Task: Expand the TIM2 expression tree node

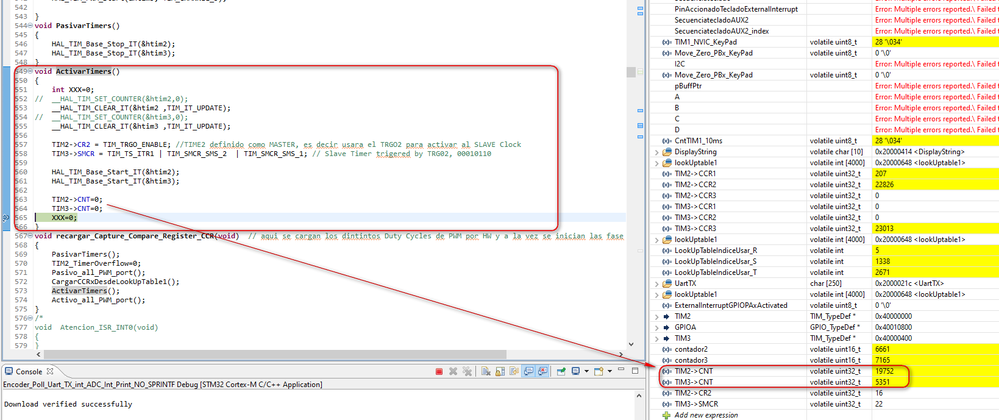Action: (657, 316)
